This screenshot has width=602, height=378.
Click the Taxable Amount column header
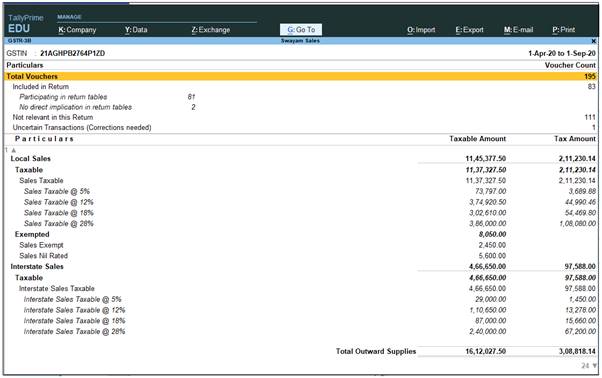(x=478, y=139)
